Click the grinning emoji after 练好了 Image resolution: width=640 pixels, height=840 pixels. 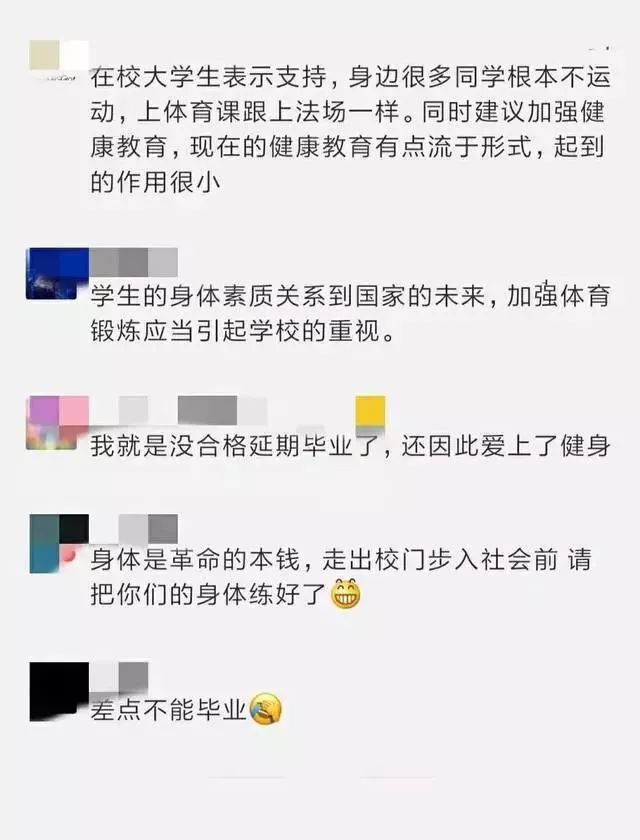345,594
